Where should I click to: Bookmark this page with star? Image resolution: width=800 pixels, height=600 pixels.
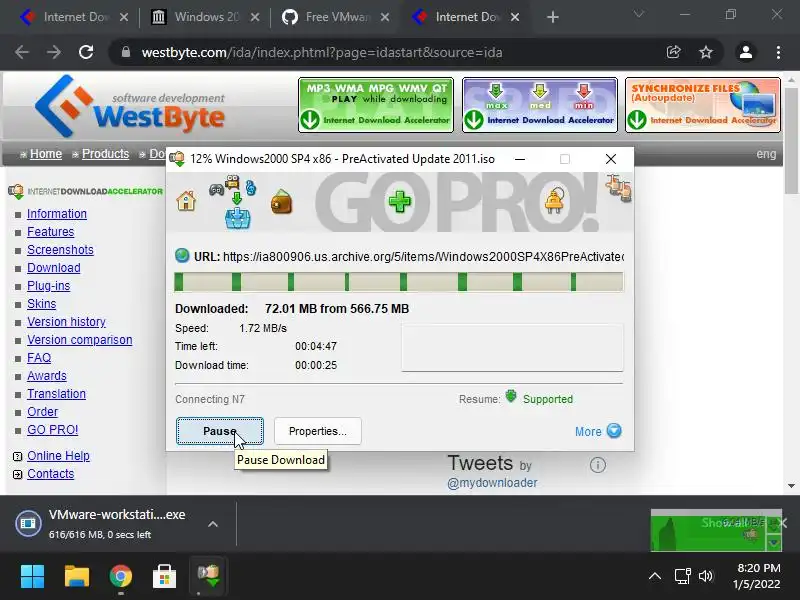(706, 52)
